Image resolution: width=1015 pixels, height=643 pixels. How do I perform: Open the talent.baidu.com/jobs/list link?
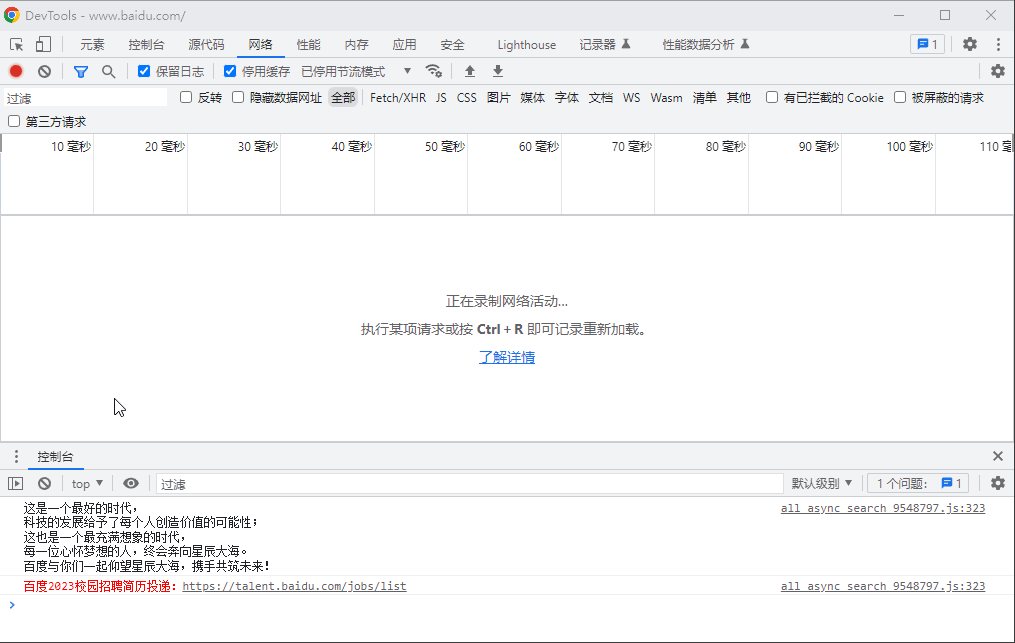pos(295,586)
